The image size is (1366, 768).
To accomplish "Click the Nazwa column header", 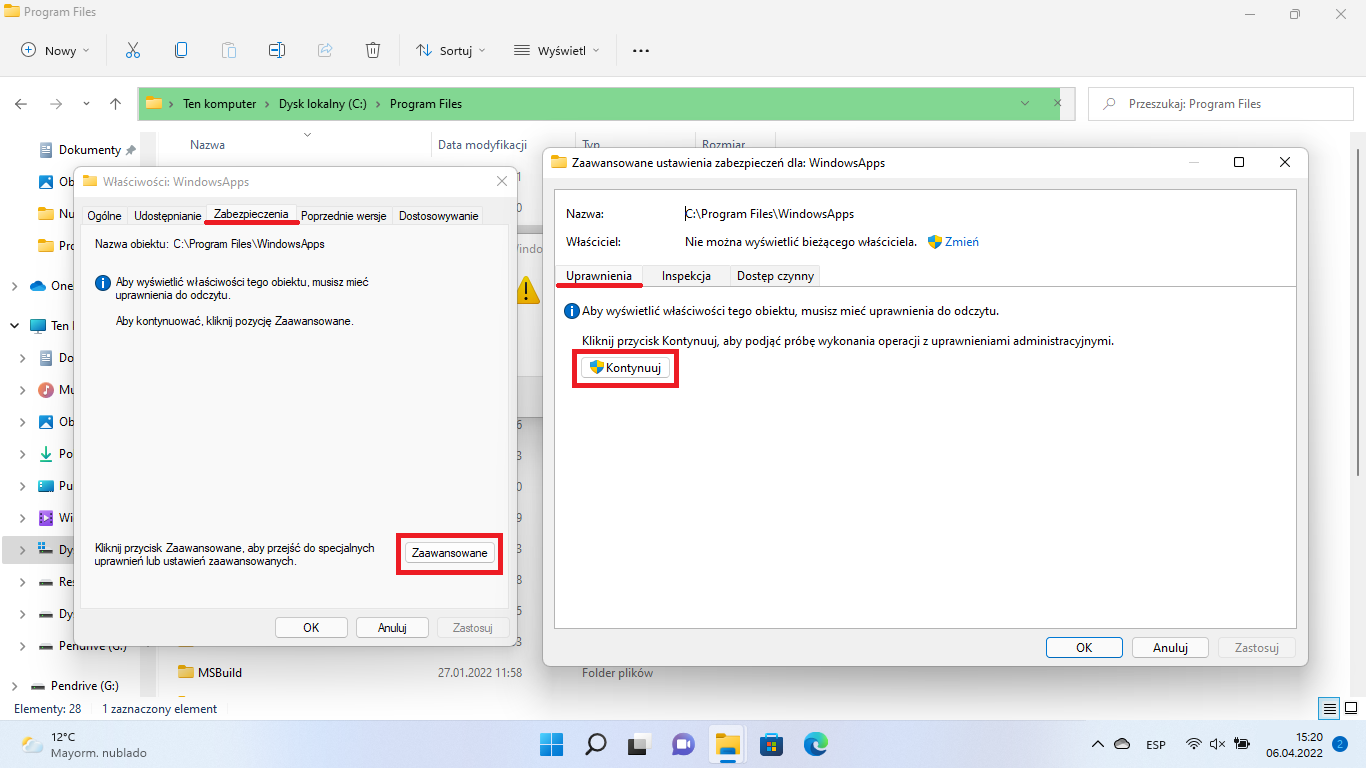I will [207, 145].
